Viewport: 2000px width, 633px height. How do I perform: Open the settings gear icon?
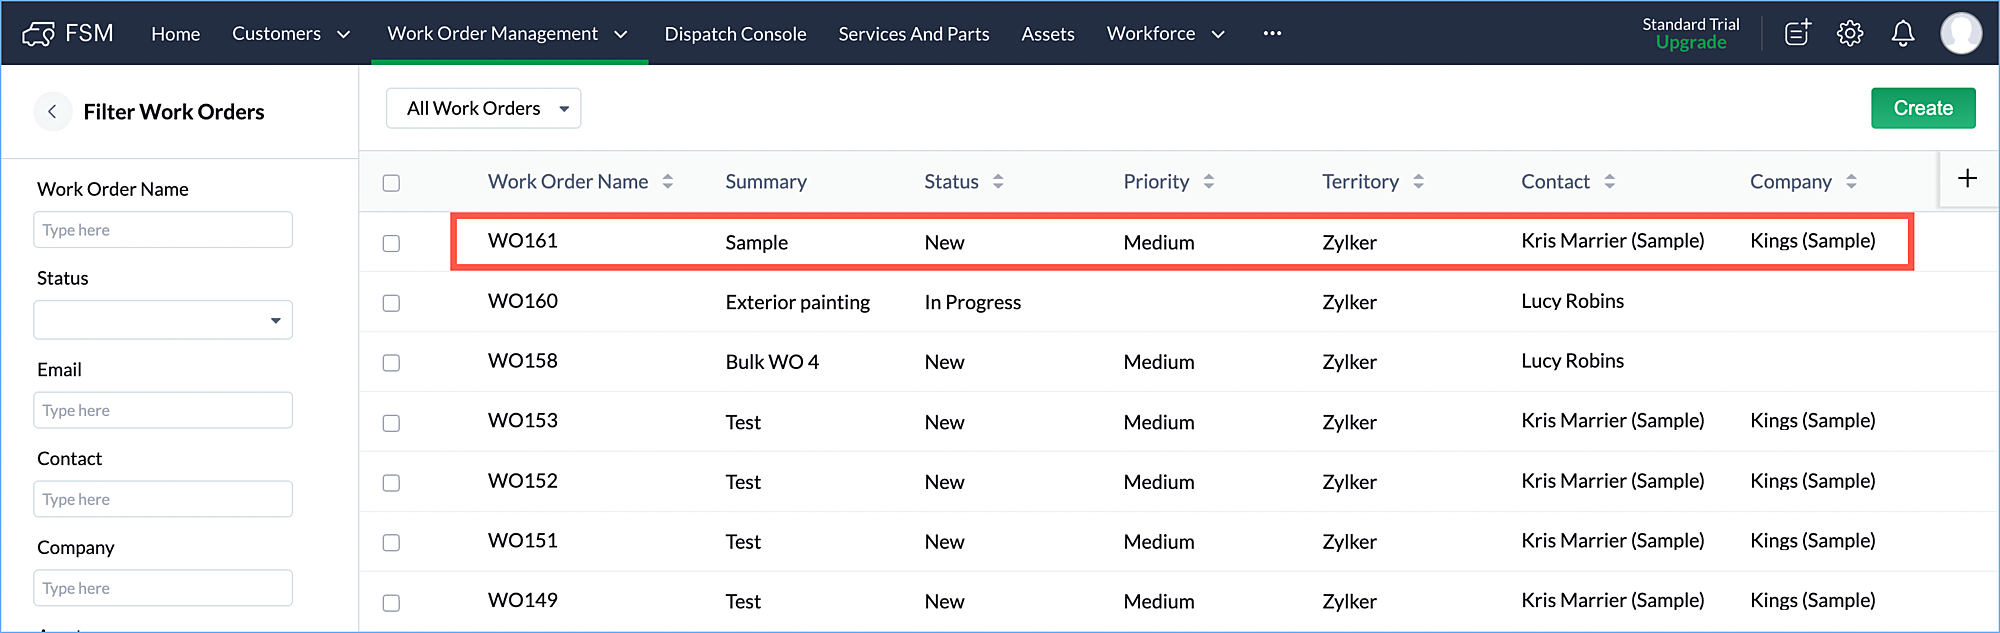click(x=1850, y=34)
